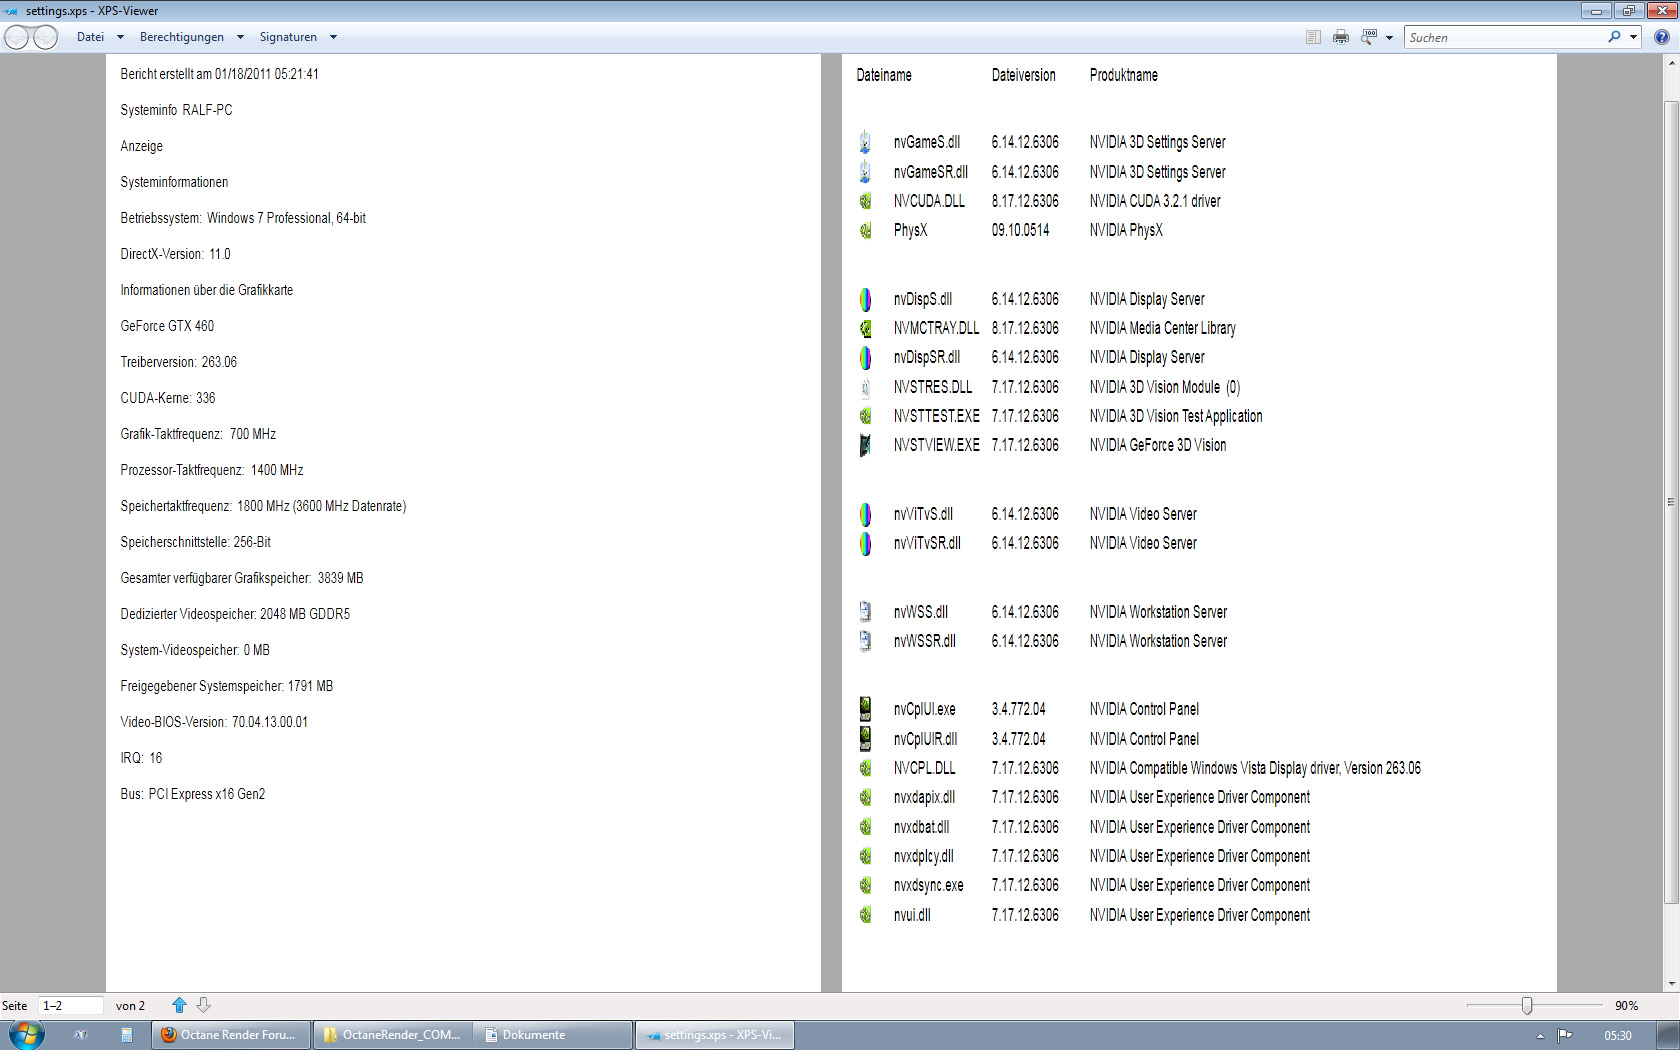Click the Video-BIOS-Version line

pyautogui.click(x=214, y=722)
